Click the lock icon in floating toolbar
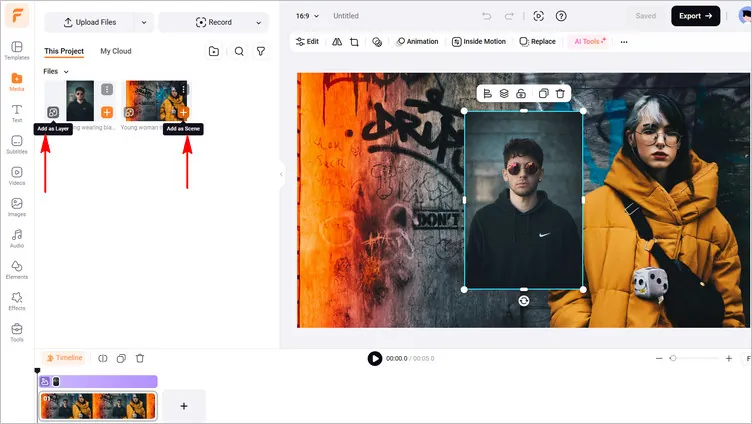The height and width of the screenshot is (424, 752). coord(521,94)
